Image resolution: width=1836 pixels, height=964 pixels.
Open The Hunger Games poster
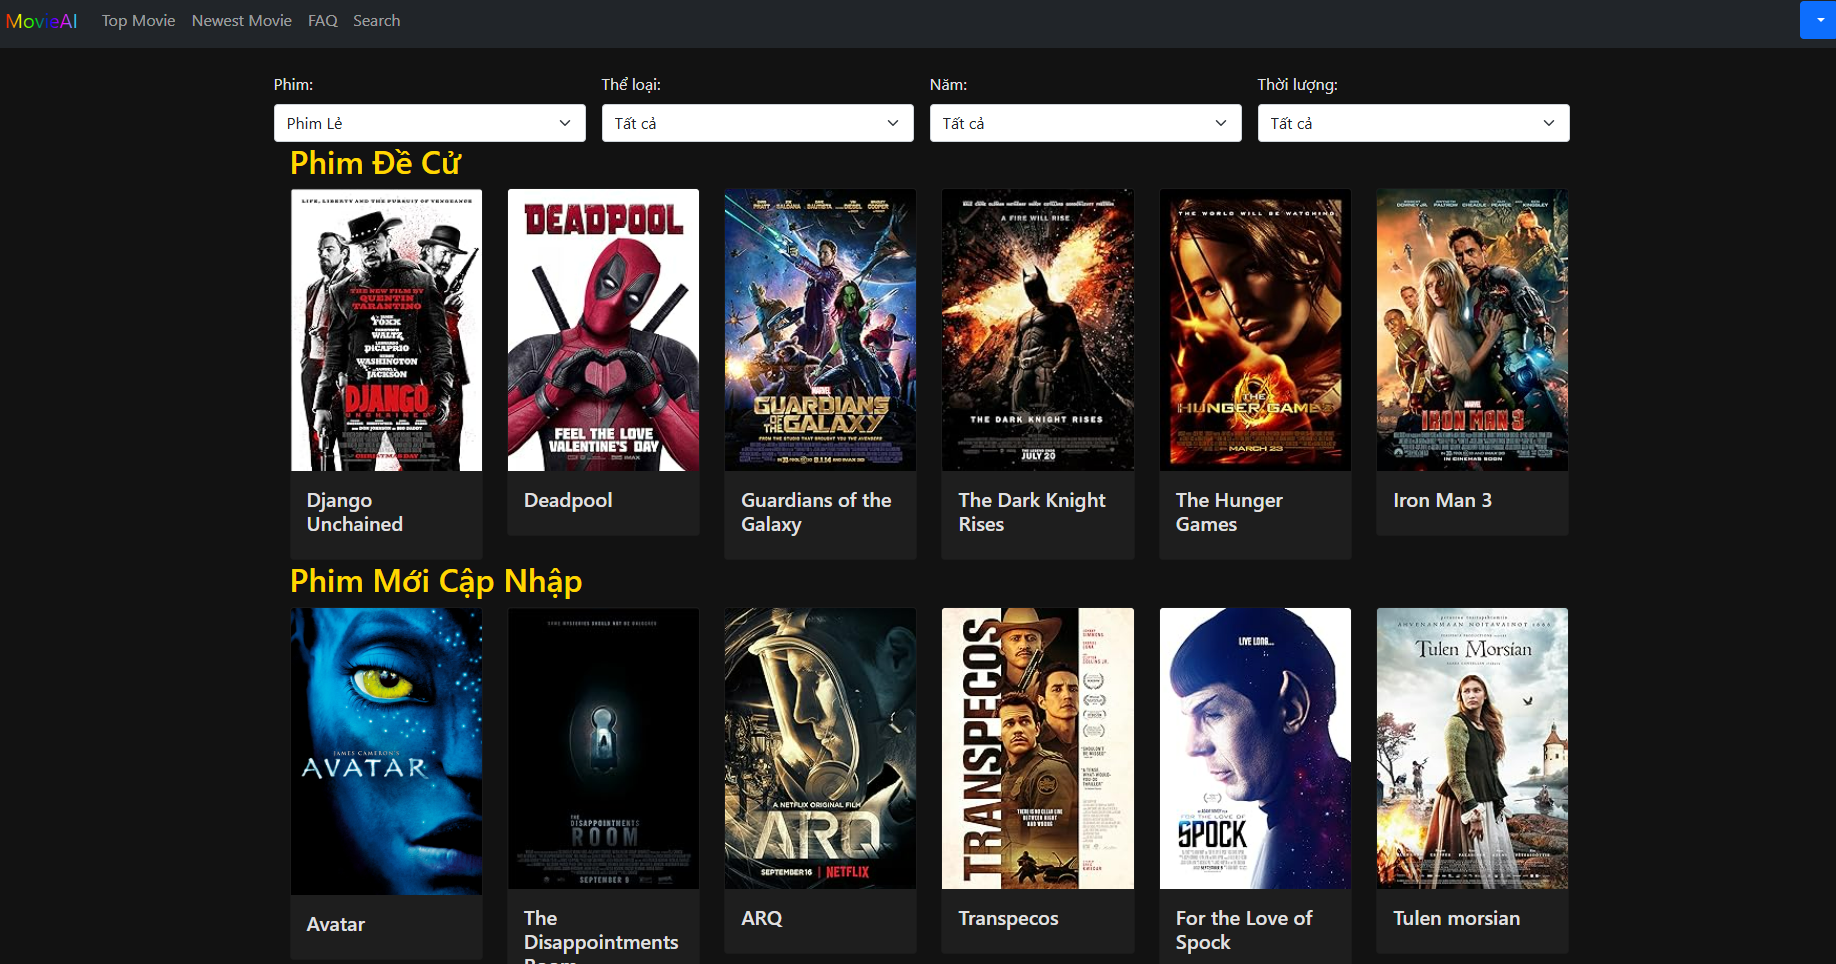click(1255, 330)
